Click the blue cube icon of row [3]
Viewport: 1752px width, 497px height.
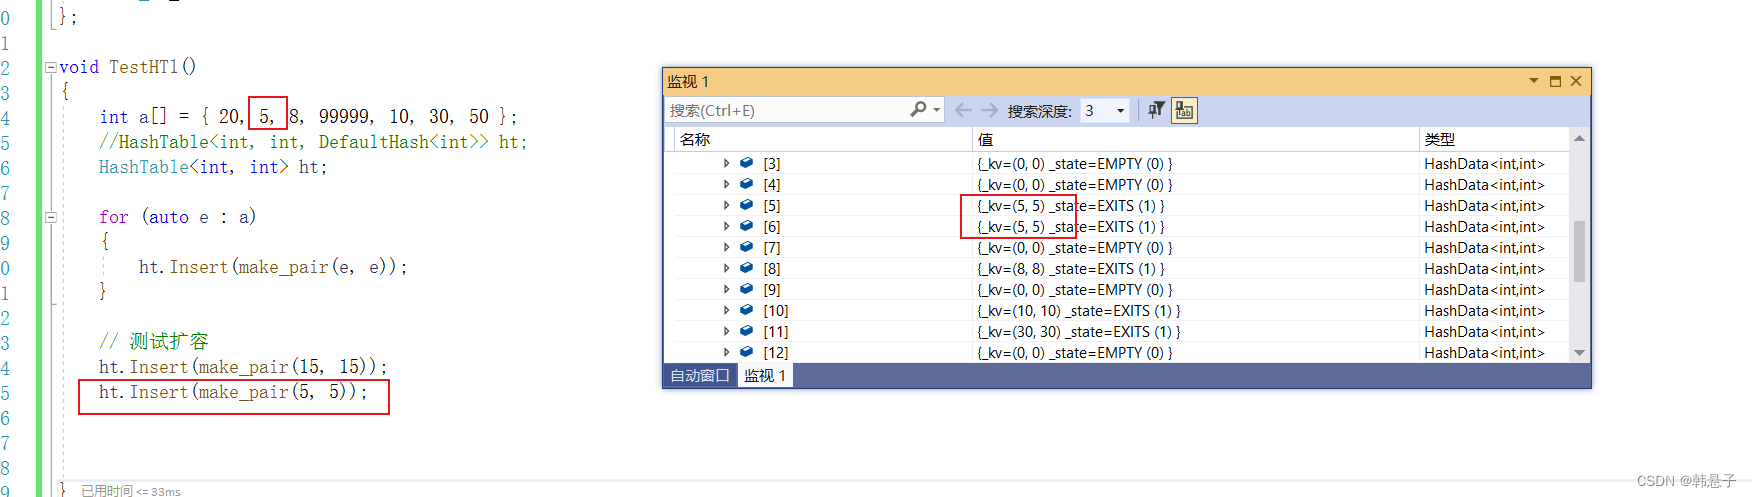click(746, 163)
